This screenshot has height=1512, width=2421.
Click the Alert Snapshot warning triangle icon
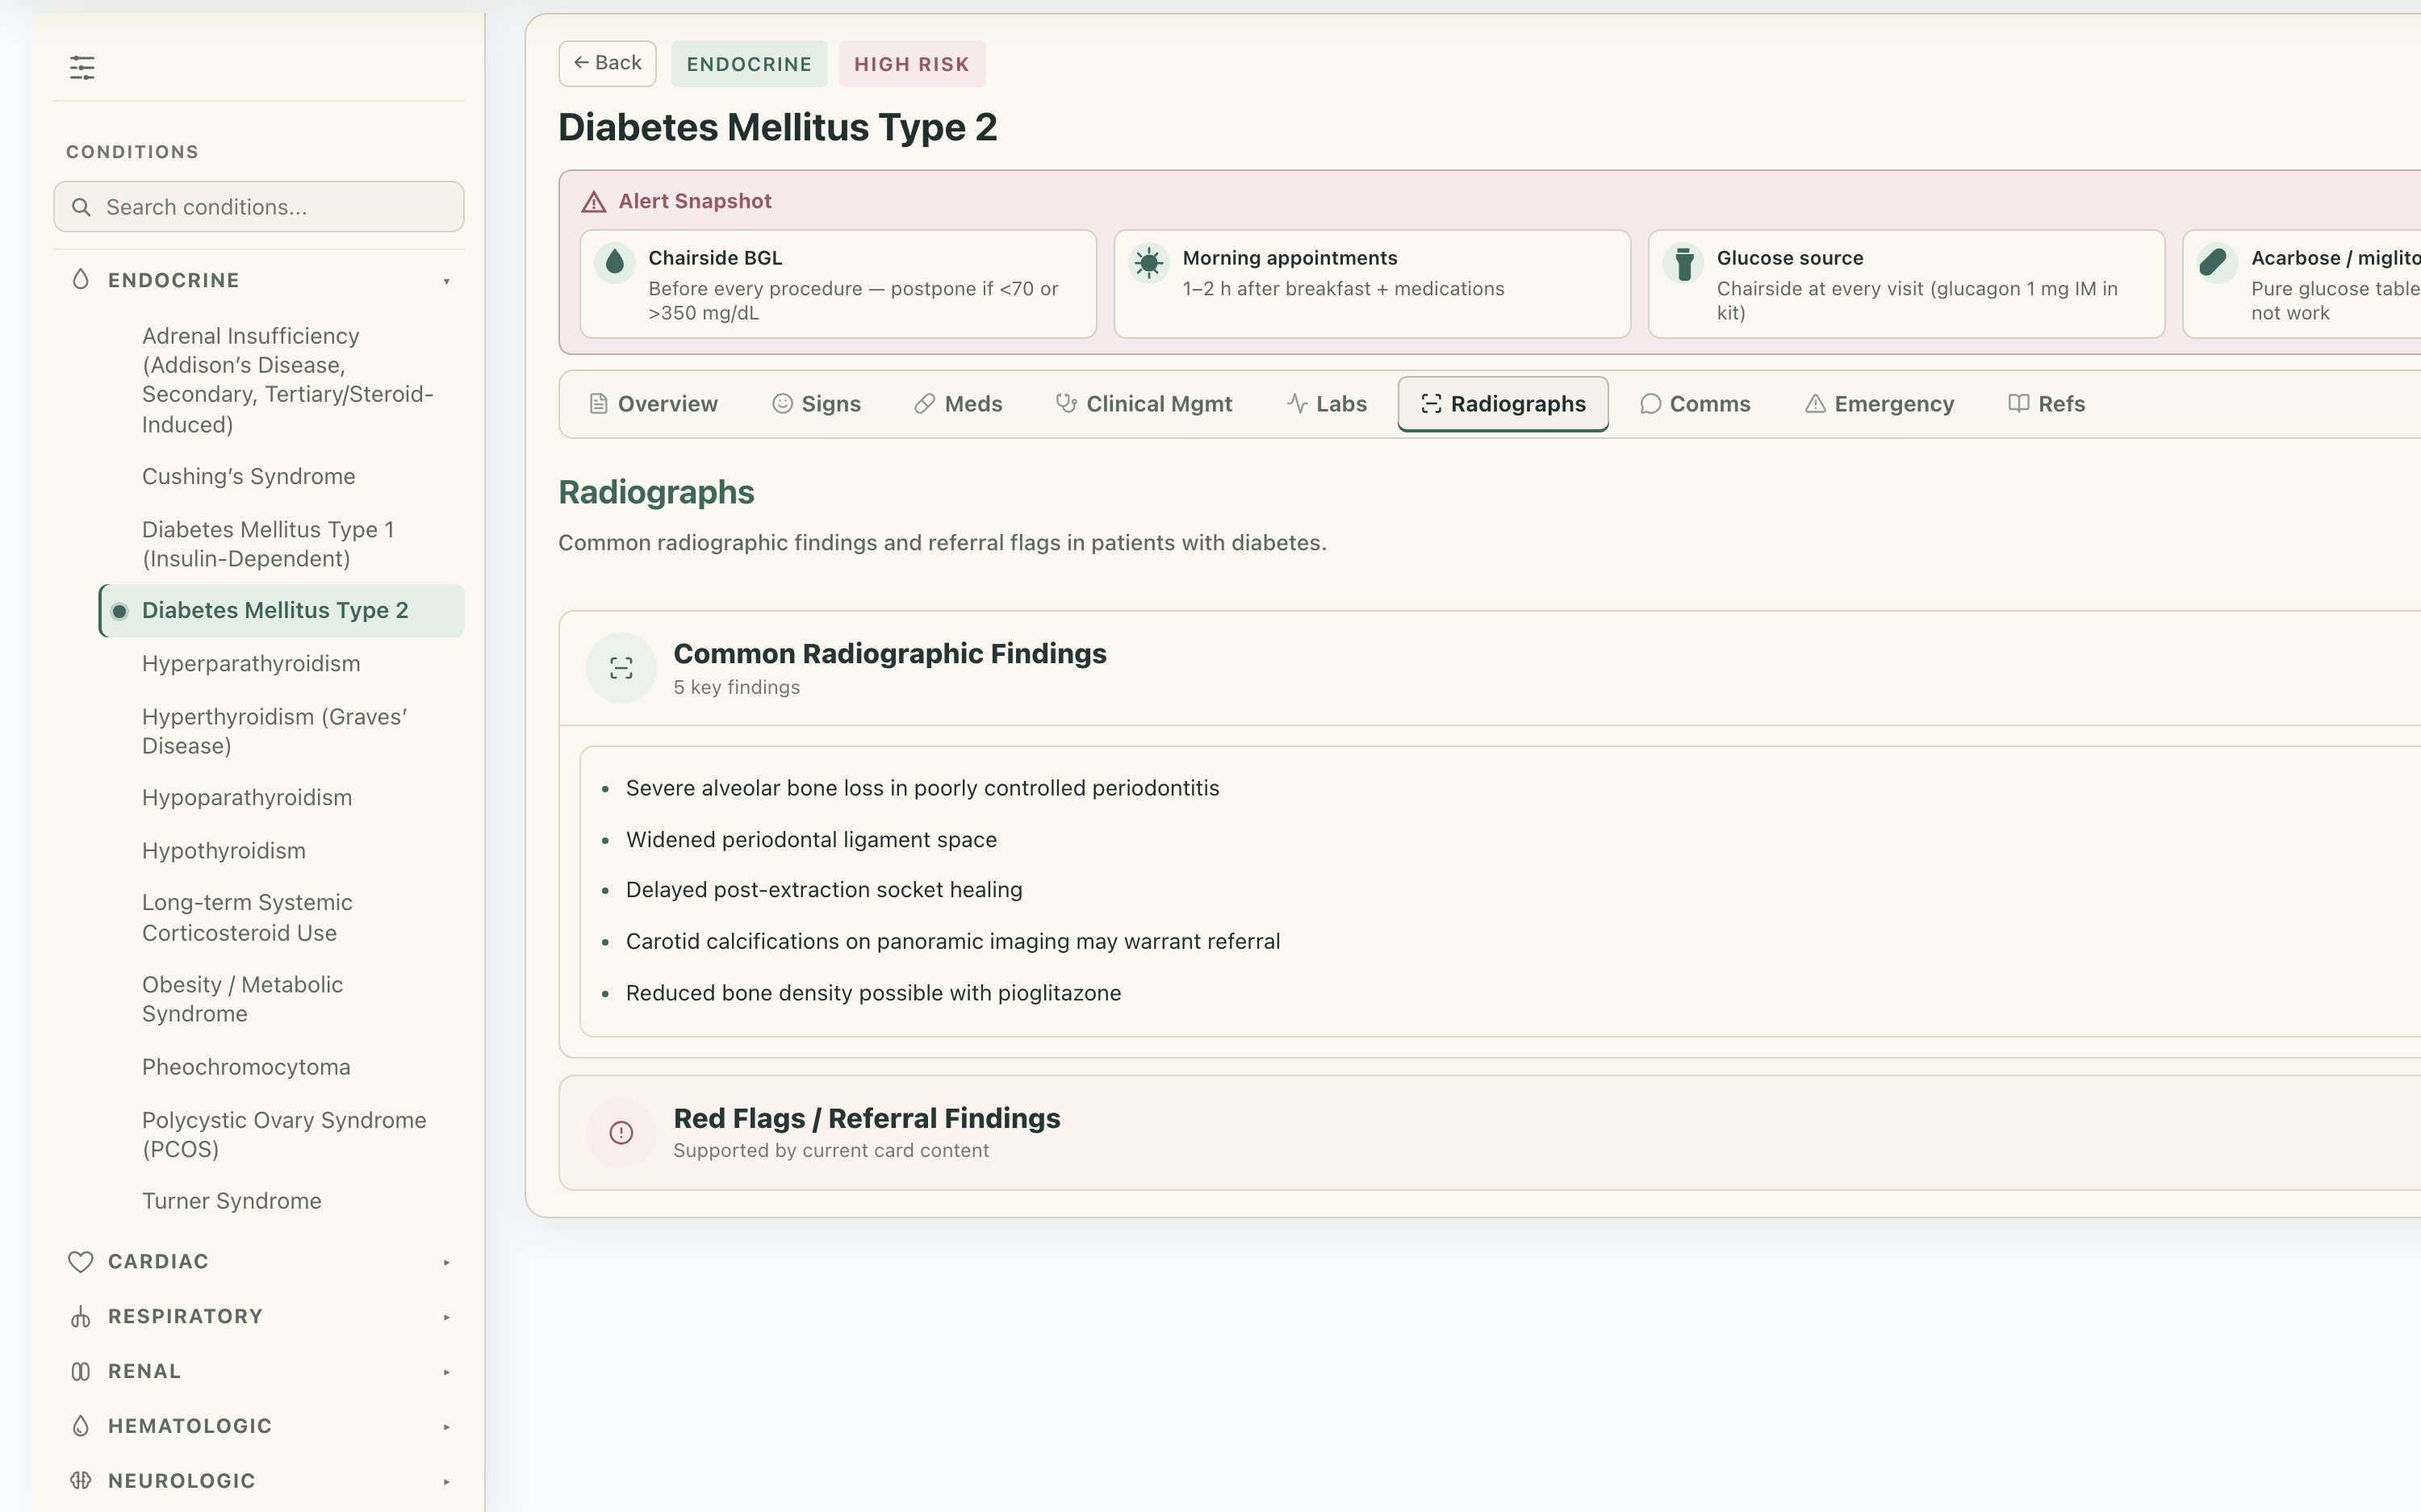(x=594, y=202)
